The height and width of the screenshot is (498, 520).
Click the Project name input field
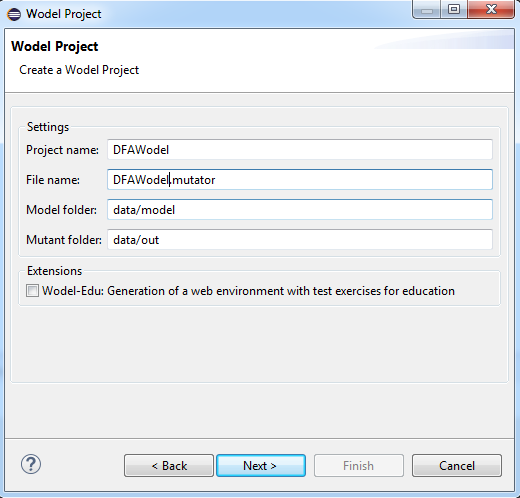[x=300, y=150]
